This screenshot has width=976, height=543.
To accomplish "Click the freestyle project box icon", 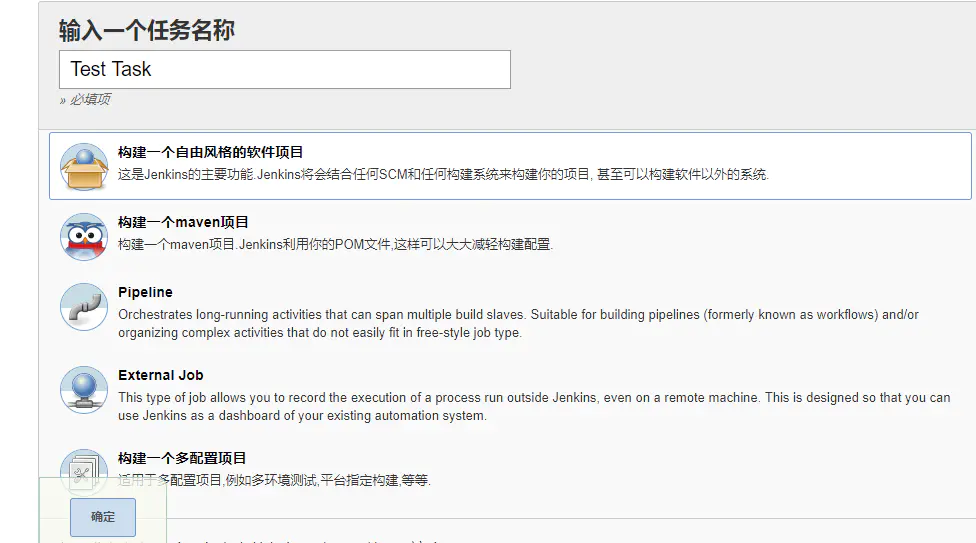I will [x=84, y=167].
